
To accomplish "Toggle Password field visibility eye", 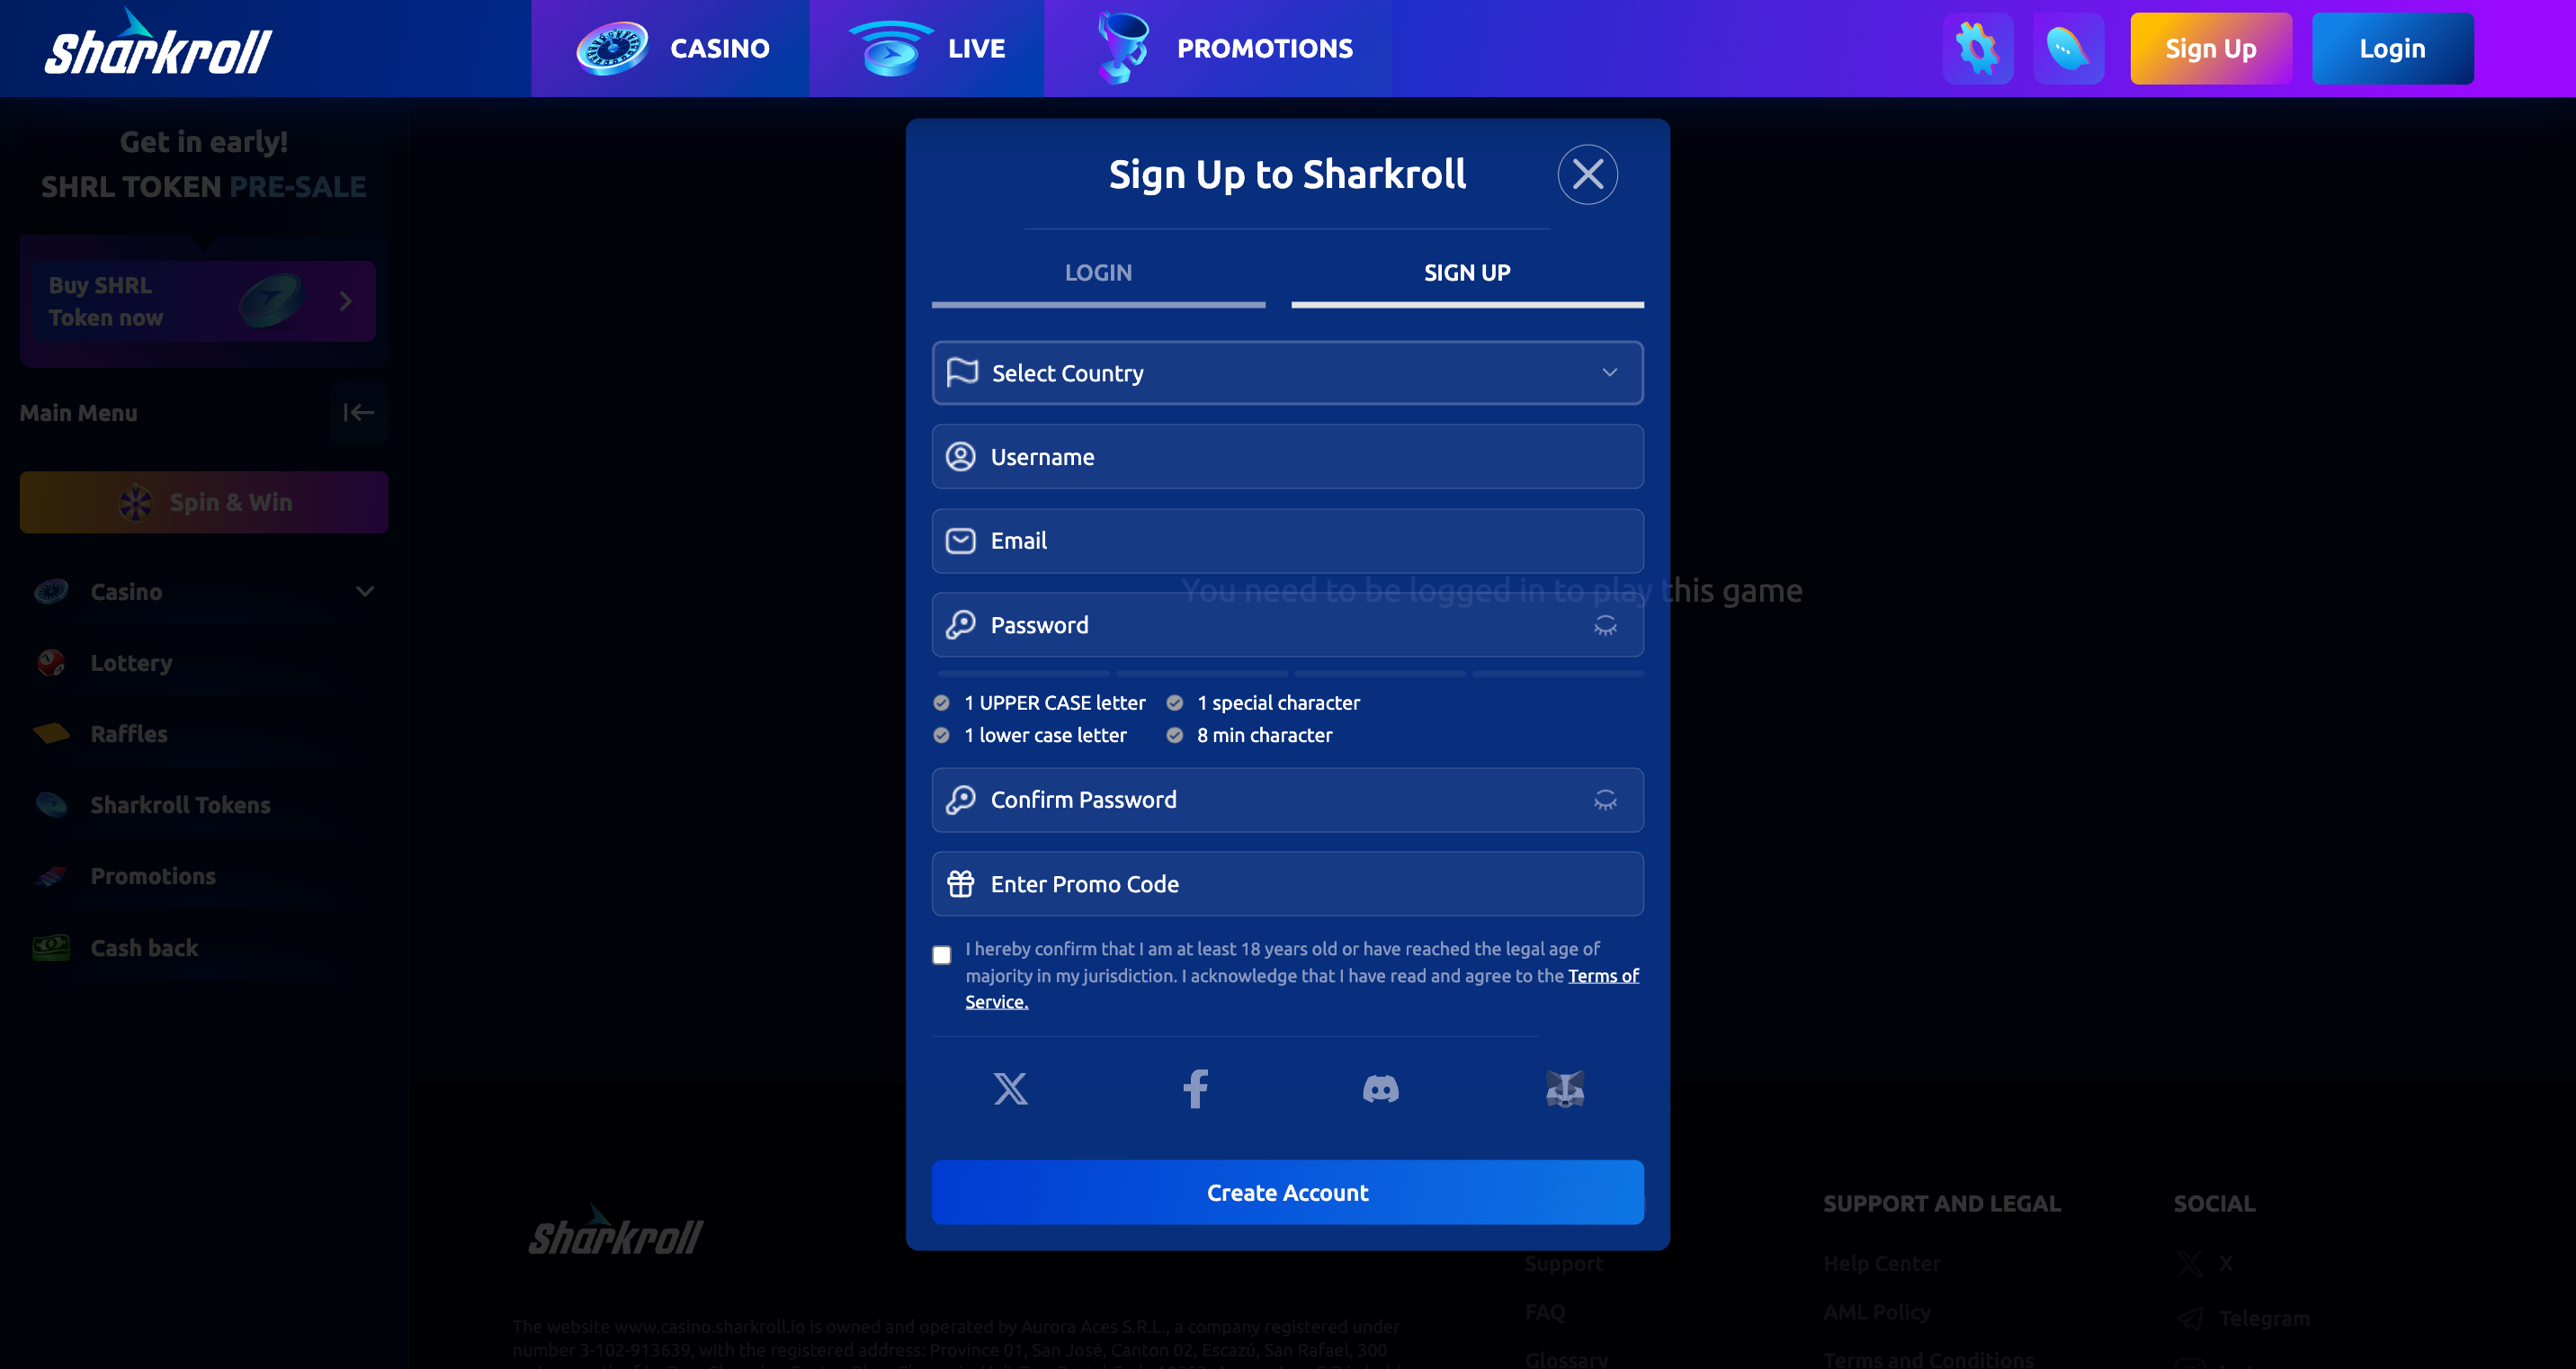I will (1604, 625).
